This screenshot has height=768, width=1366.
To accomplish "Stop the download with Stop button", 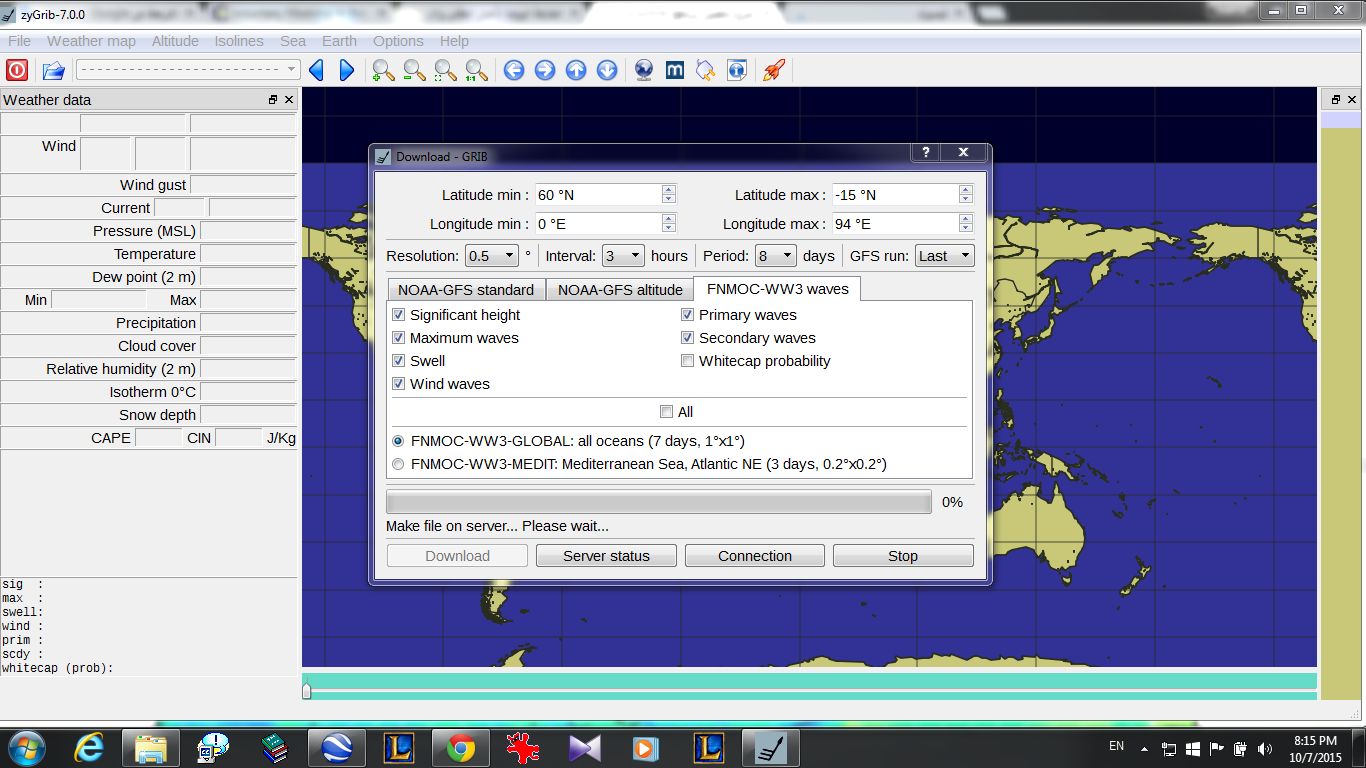I will [903, 556].
